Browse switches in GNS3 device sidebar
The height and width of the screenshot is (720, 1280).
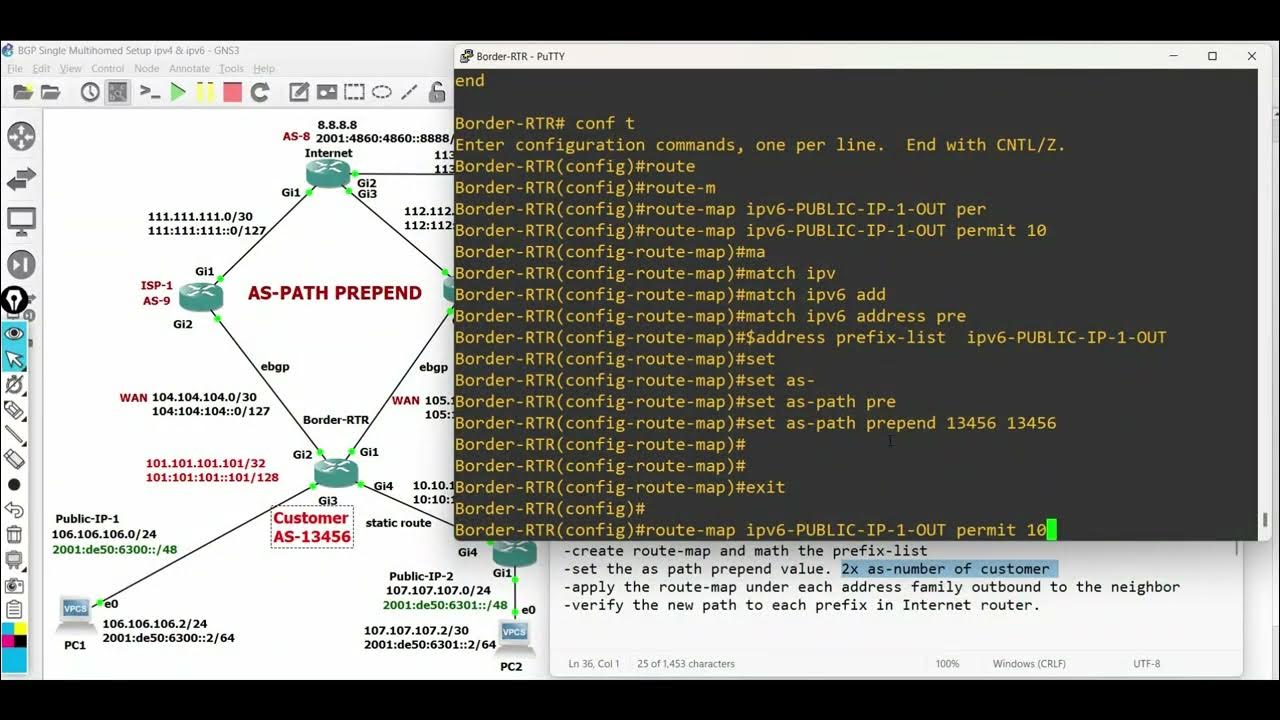pyautogui.click(x=21, y=179)
